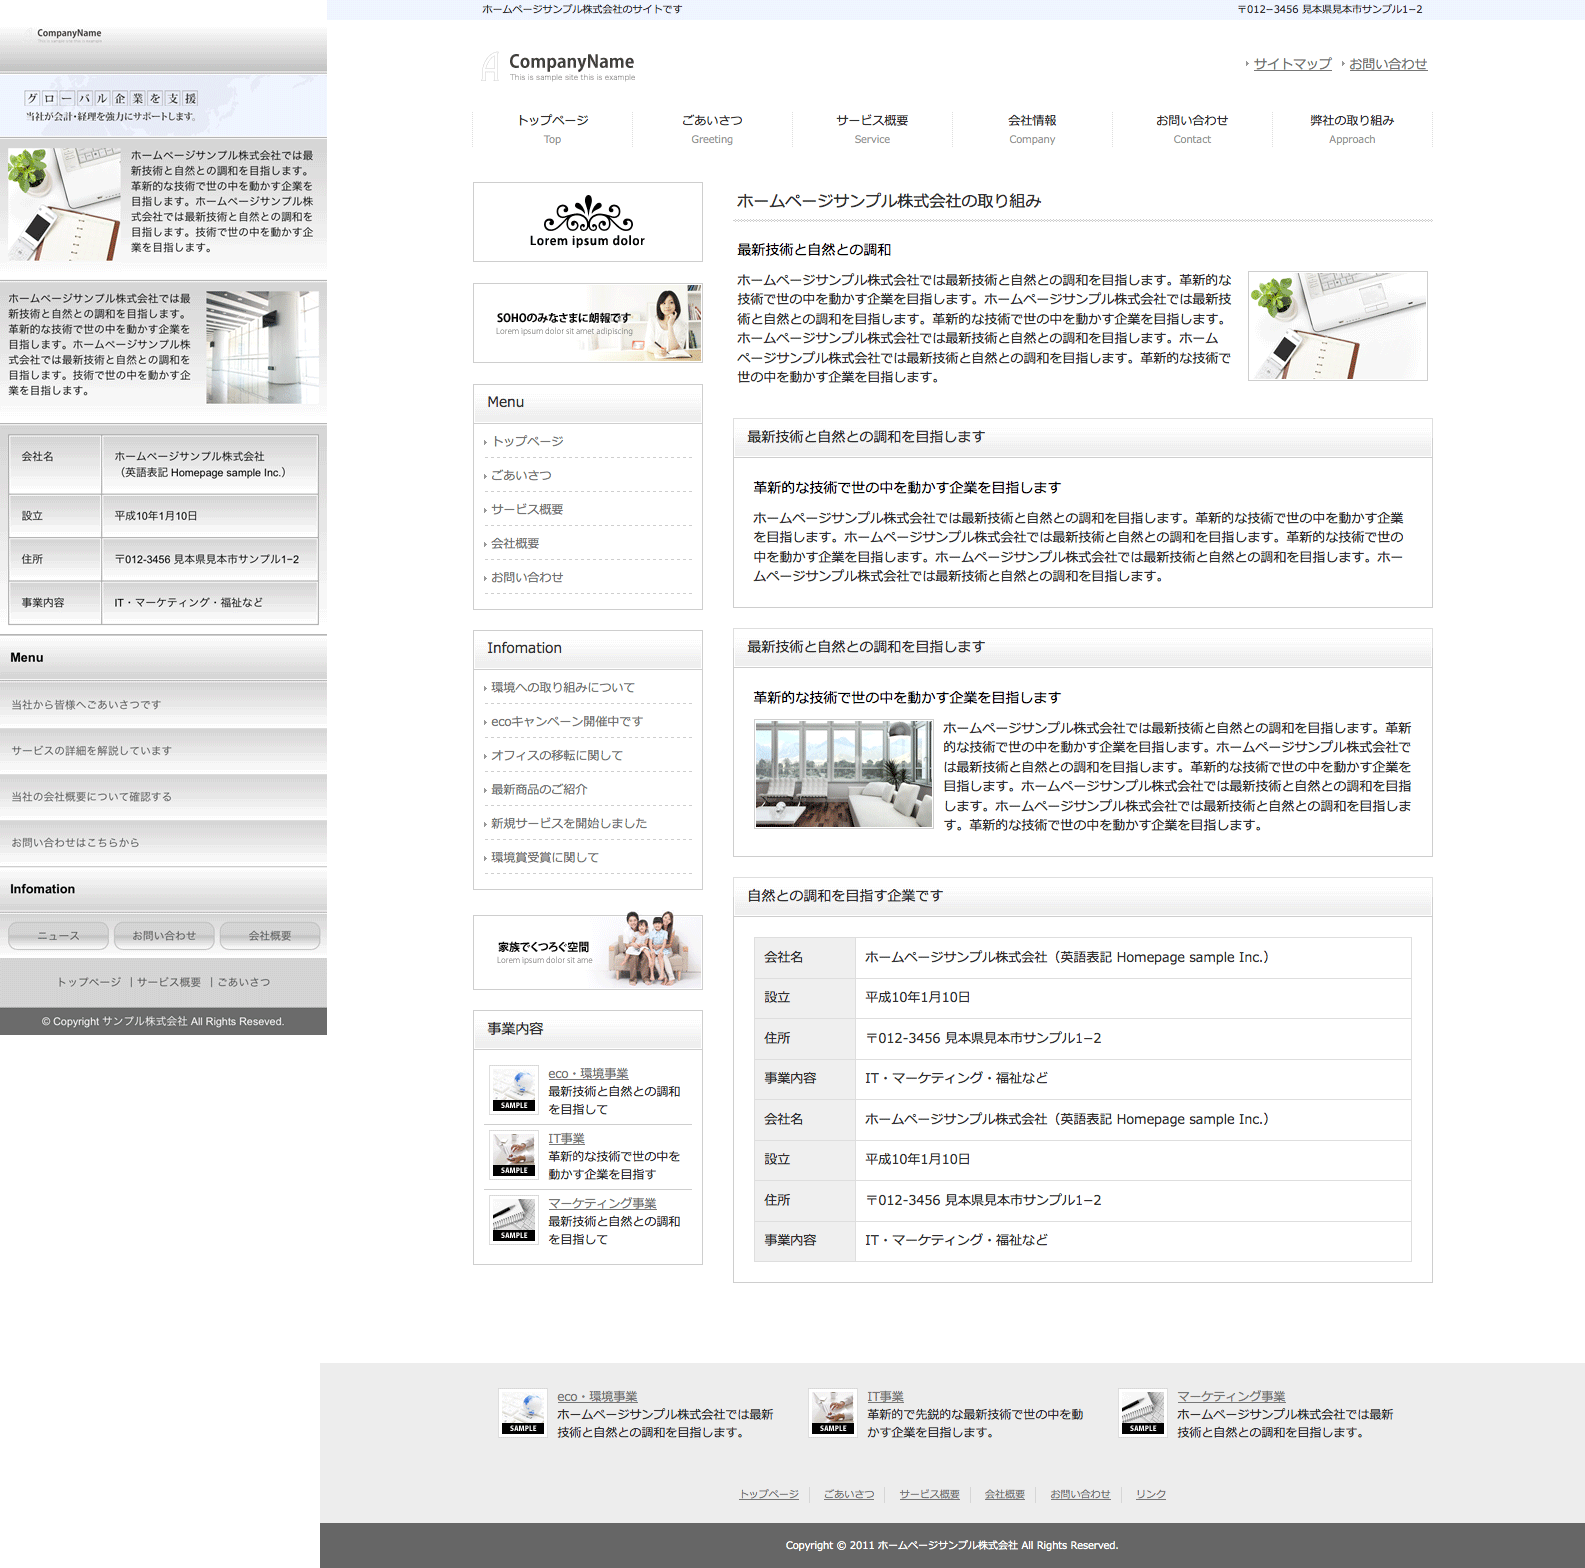Screen dimensions: 1585x1568
Task: Select 弊社の取り組み Approach in top navigation
Action: [1352, 129]
